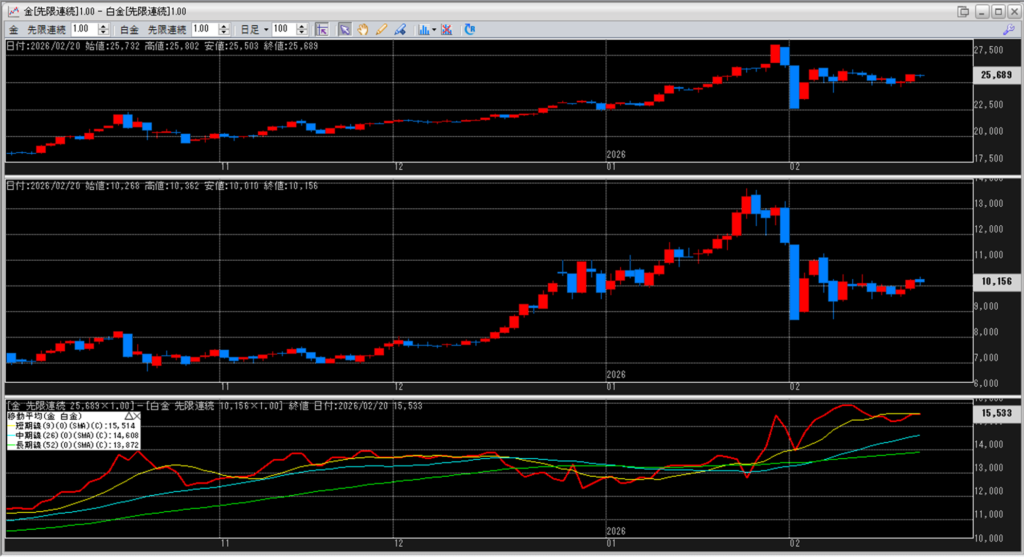Choose the pencil drawing tool

[381, 29]
